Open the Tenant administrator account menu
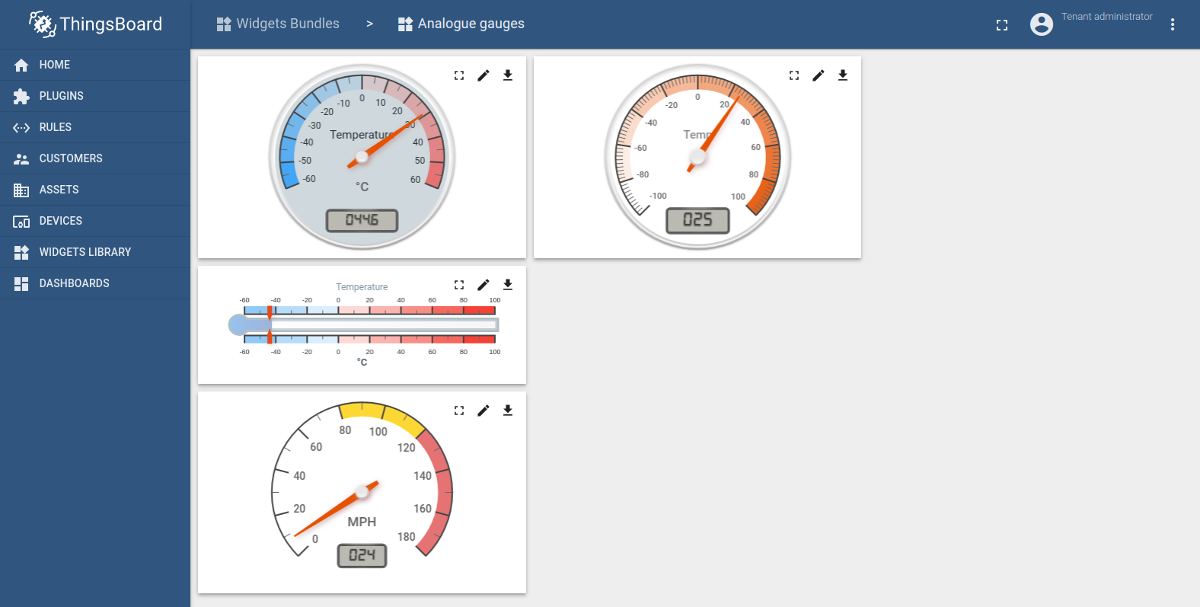This screenshot has width=1200, height=607. click(1041, 24)
